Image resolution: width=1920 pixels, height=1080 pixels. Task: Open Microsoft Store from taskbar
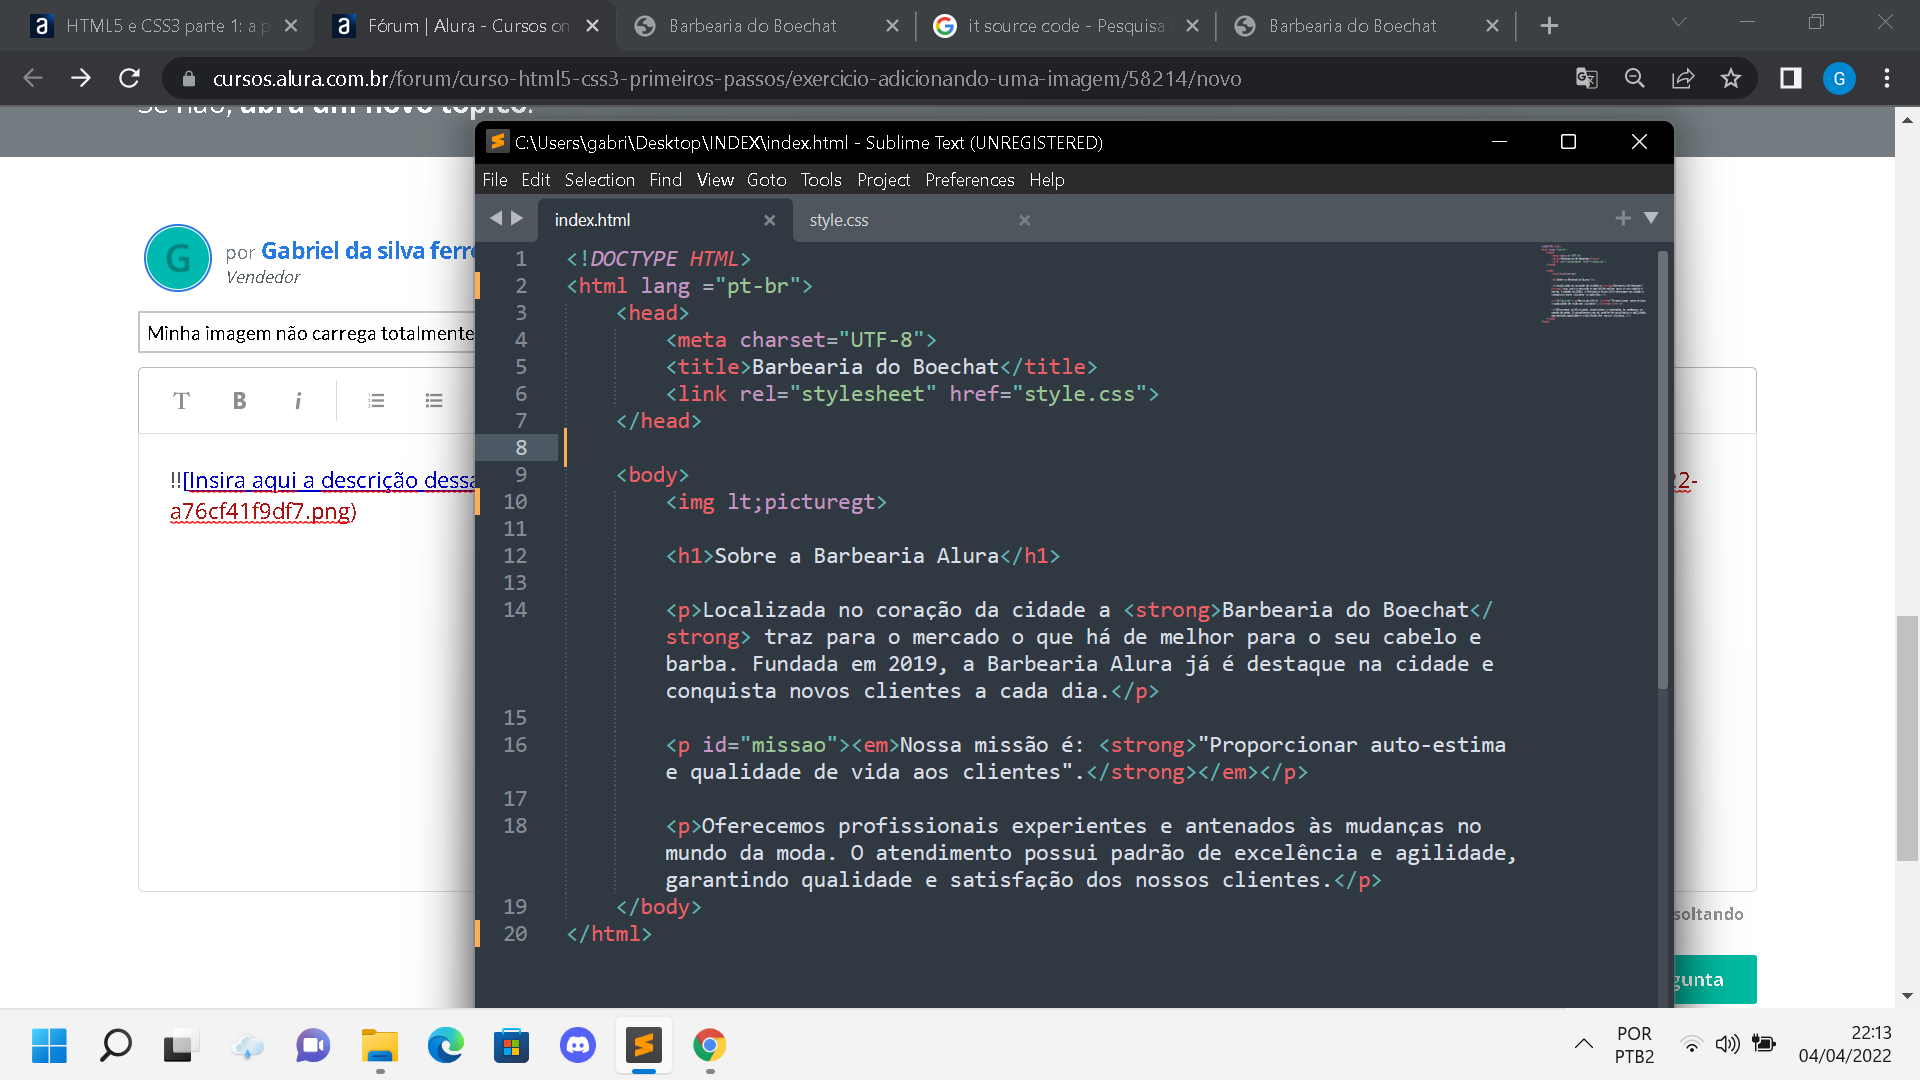(x=512, y=1046)
